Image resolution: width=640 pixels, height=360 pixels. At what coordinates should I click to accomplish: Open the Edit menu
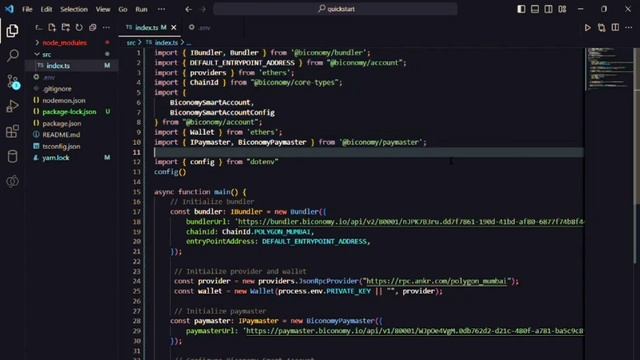tap(46, 9)
